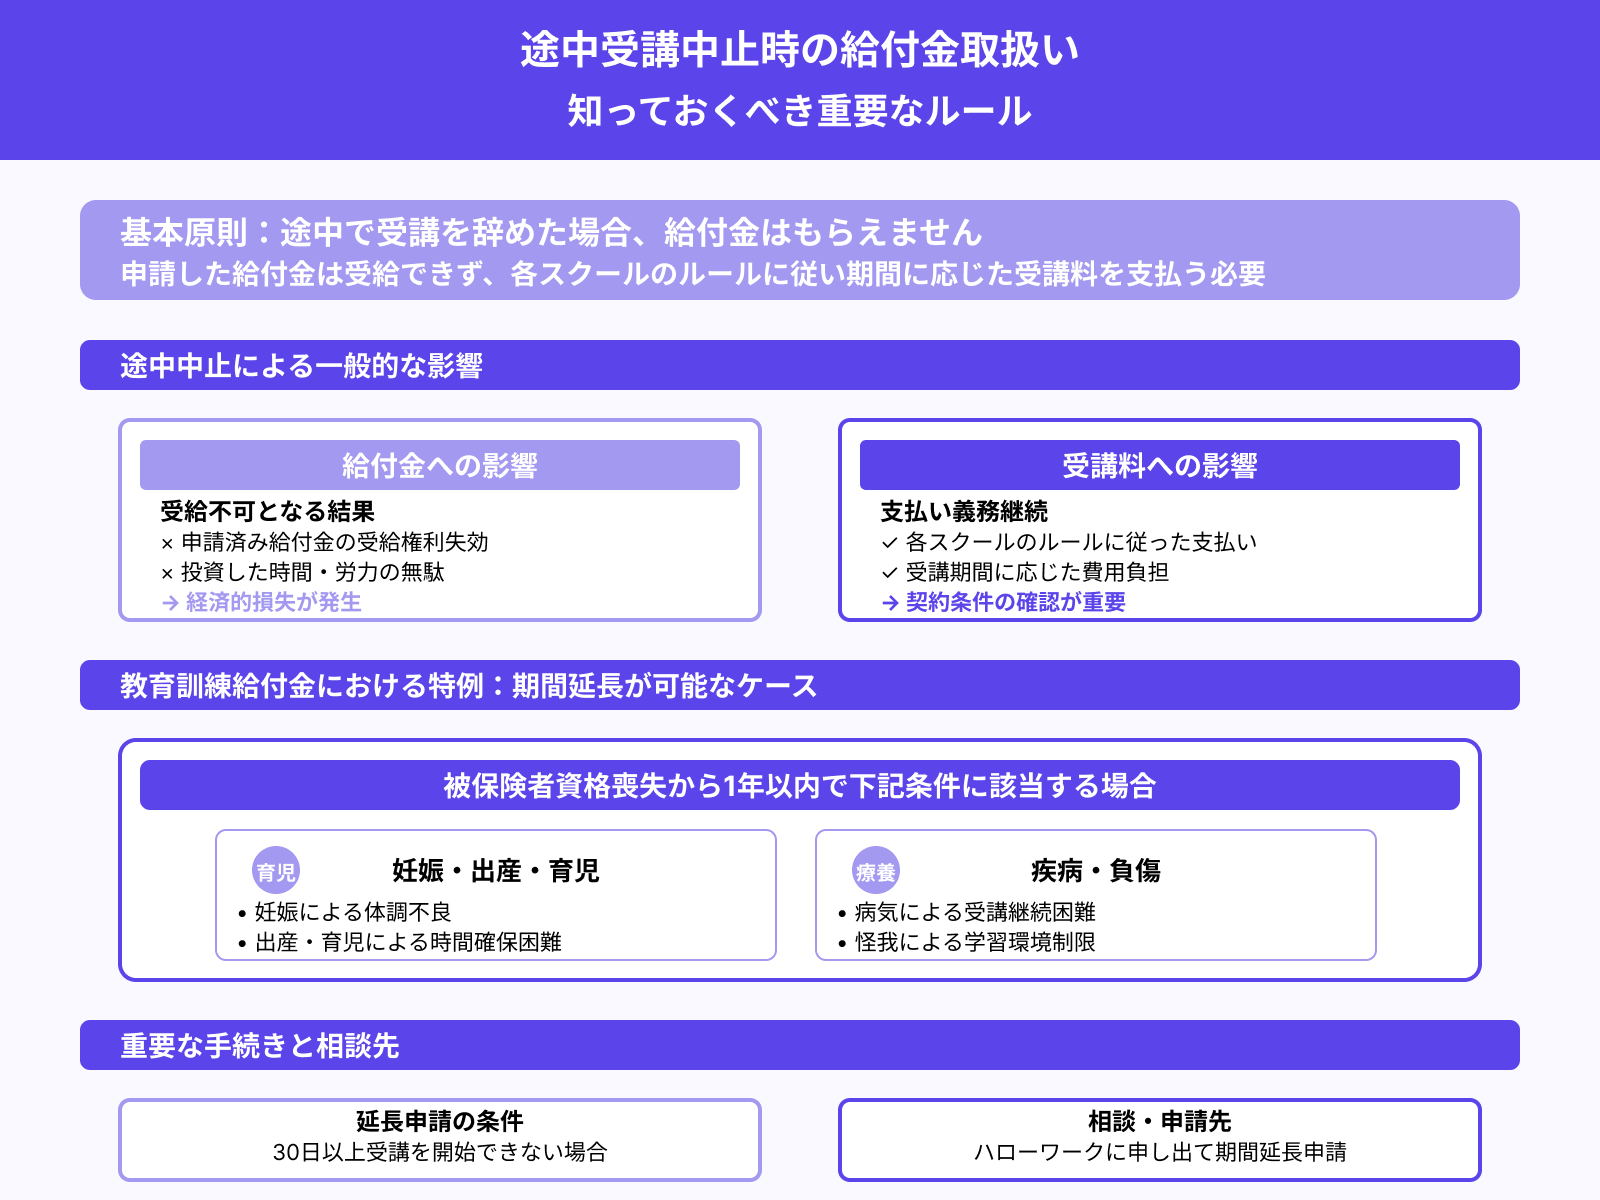Click the 30日以上受講を開始できない場合 text
The height and width of the screenshot is (1200, 1600).
440,1152
